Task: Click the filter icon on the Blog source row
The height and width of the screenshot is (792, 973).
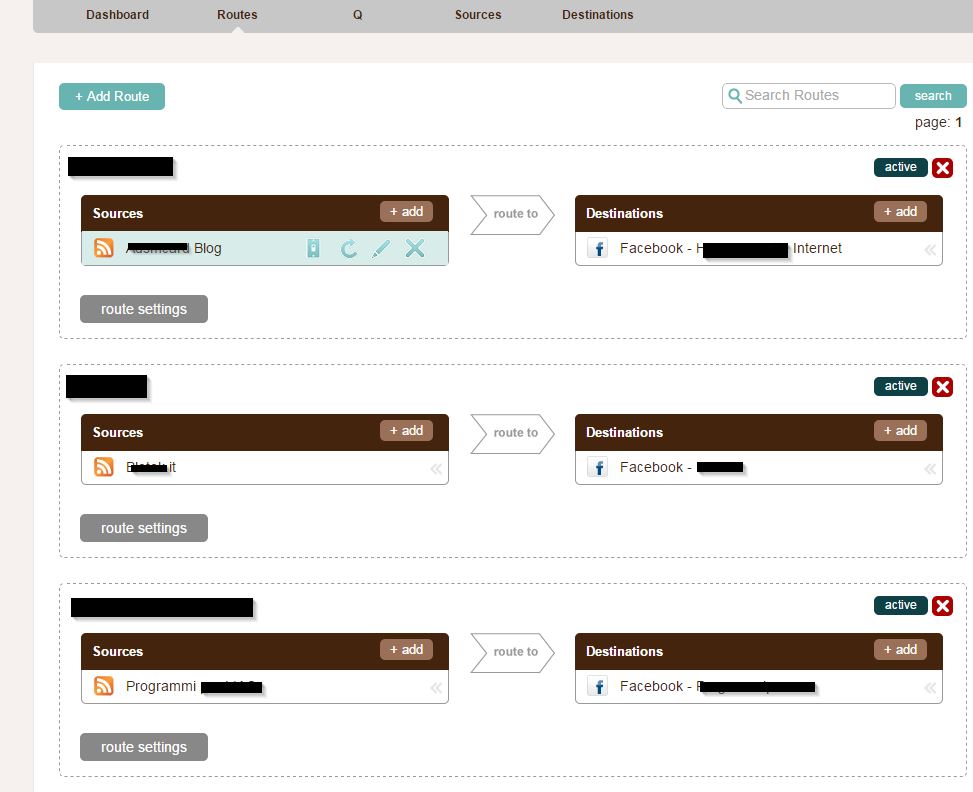Action: tap(313, 249)
